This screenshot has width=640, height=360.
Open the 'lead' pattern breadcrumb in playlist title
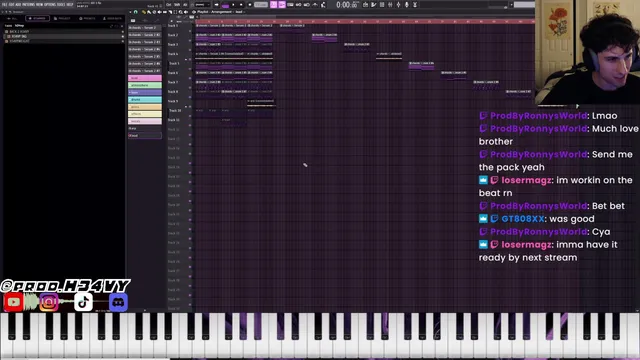[239, 12]
